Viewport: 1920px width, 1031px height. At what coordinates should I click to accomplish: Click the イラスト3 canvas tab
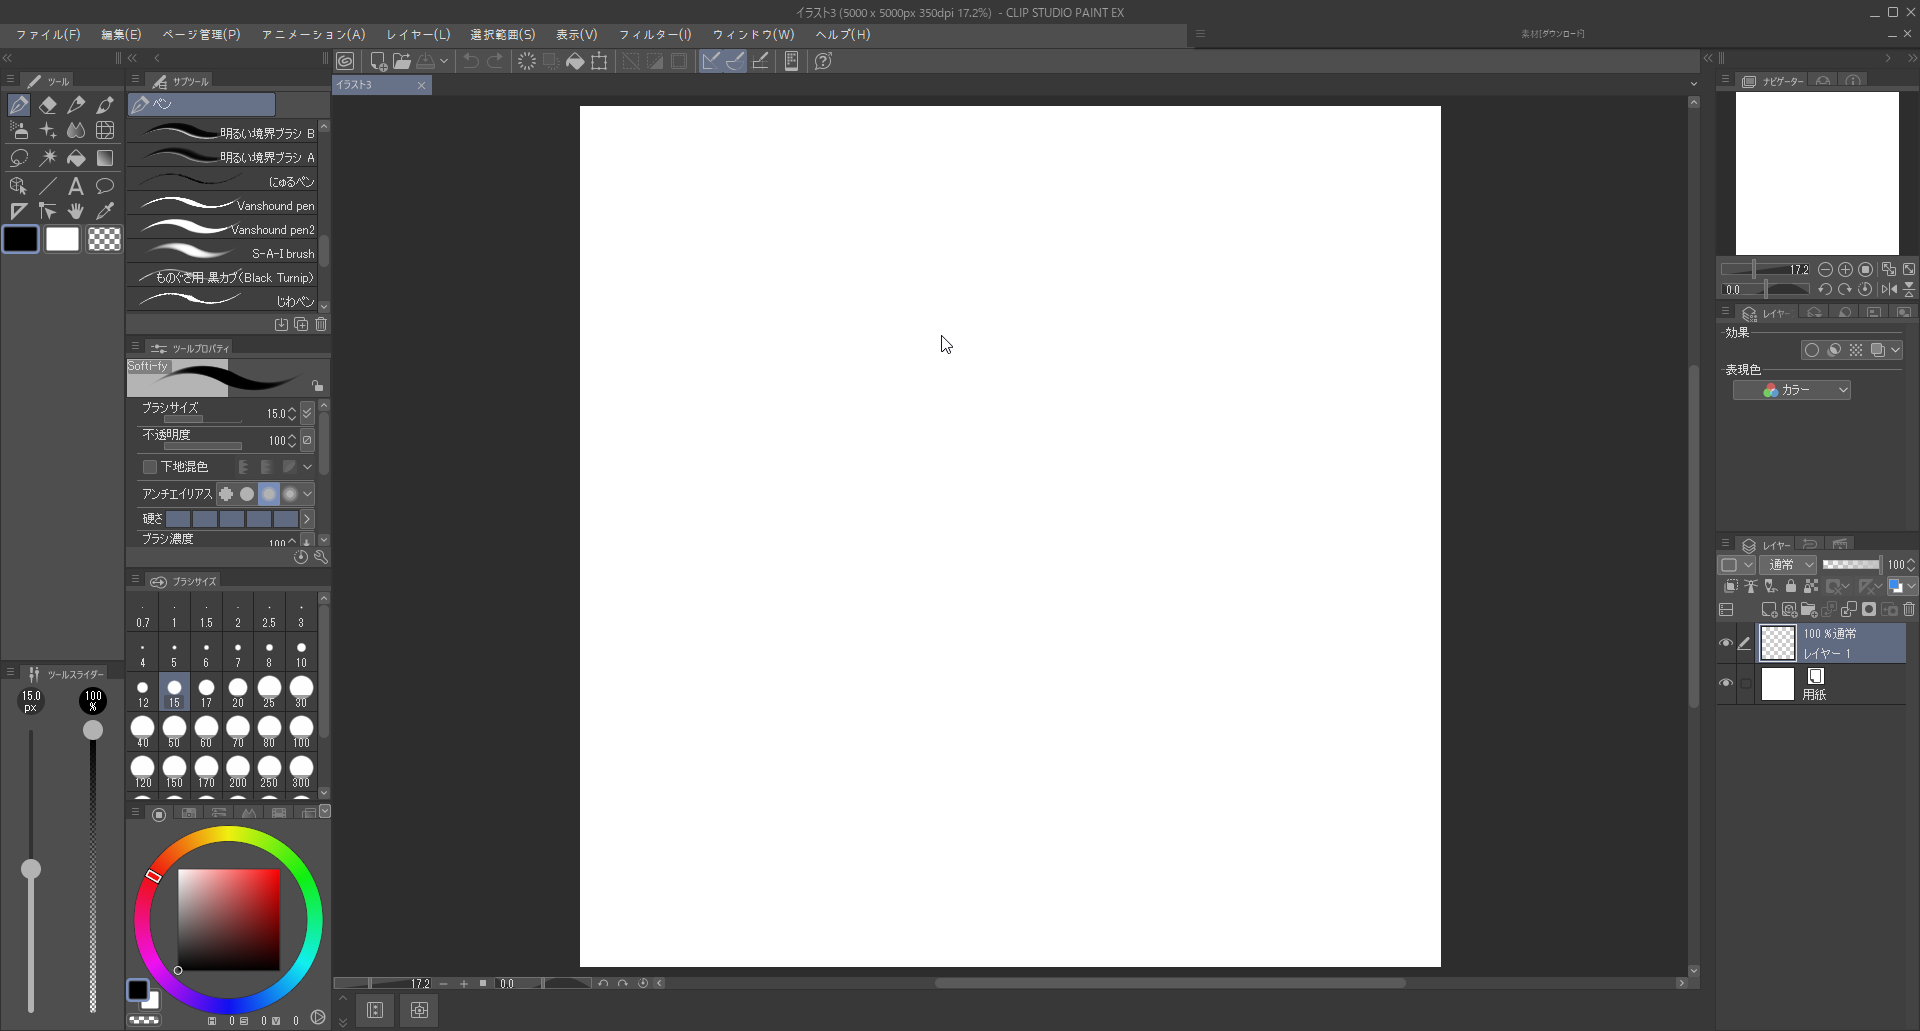point(372,85)
